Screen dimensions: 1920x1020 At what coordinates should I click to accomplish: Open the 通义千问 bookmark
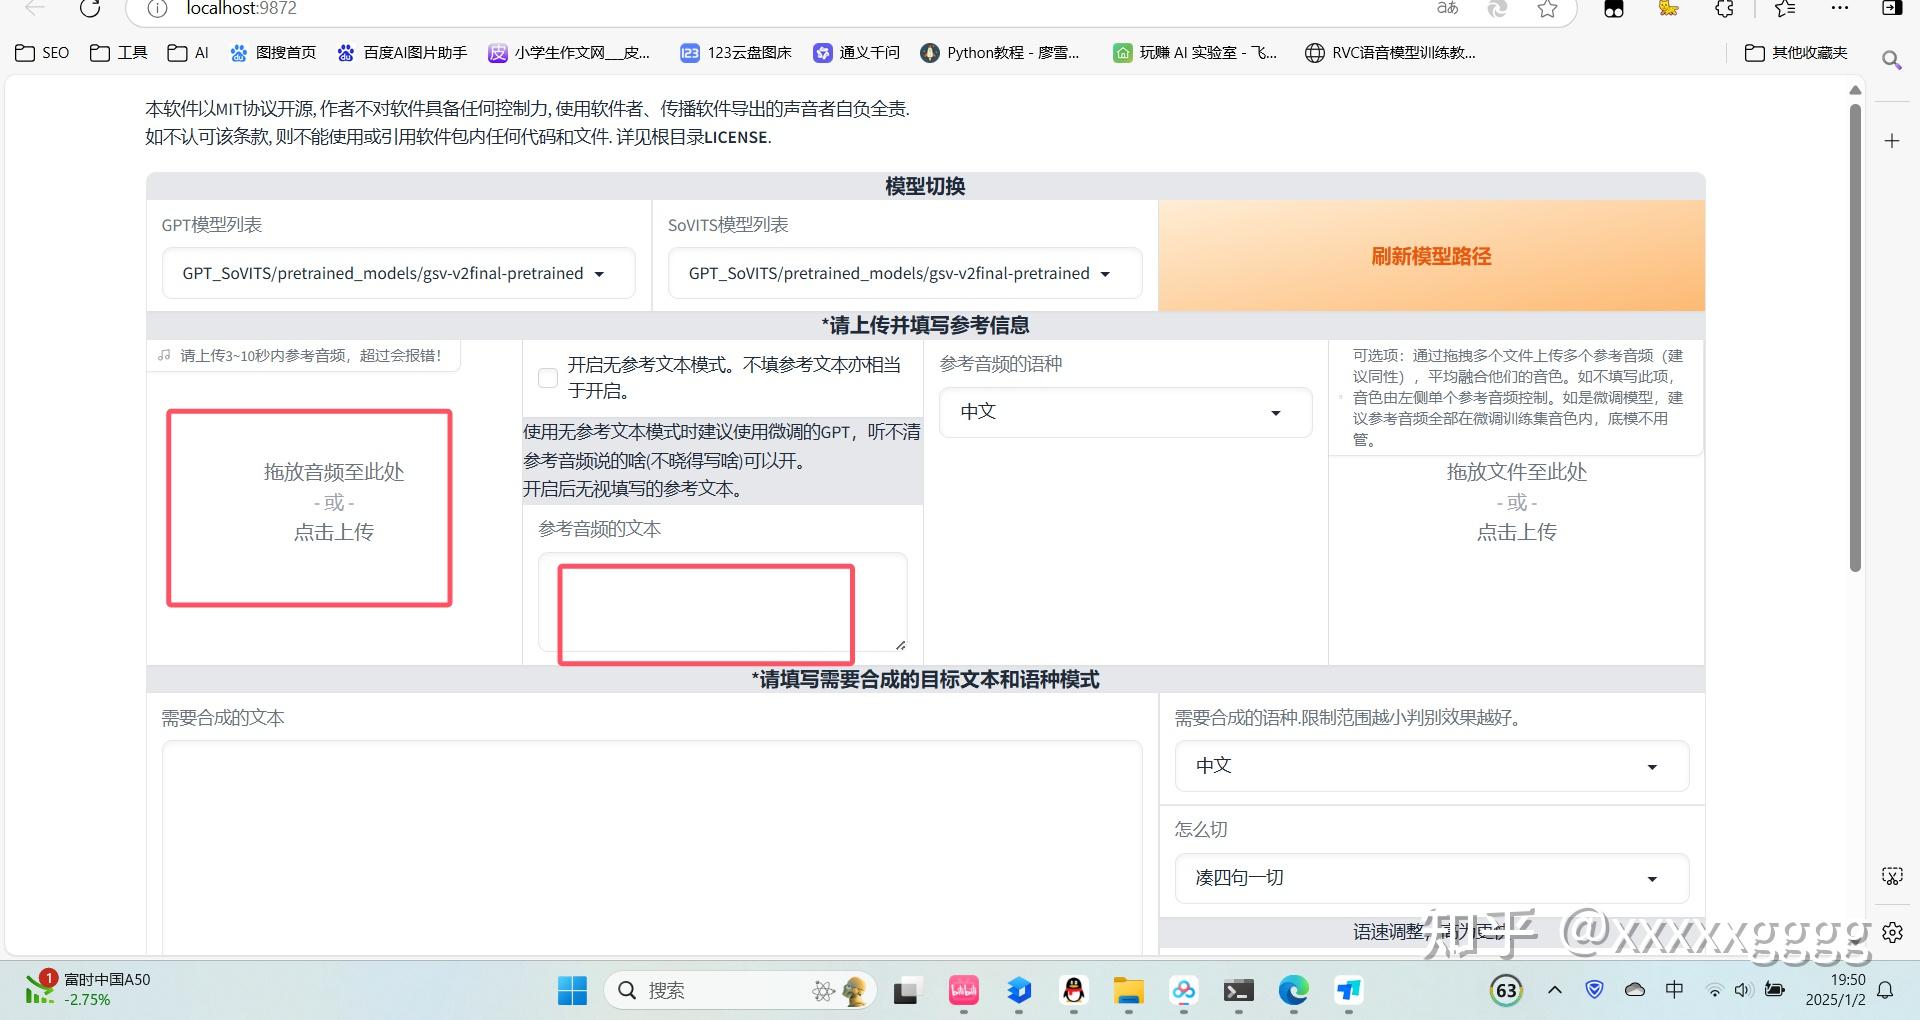856,52
